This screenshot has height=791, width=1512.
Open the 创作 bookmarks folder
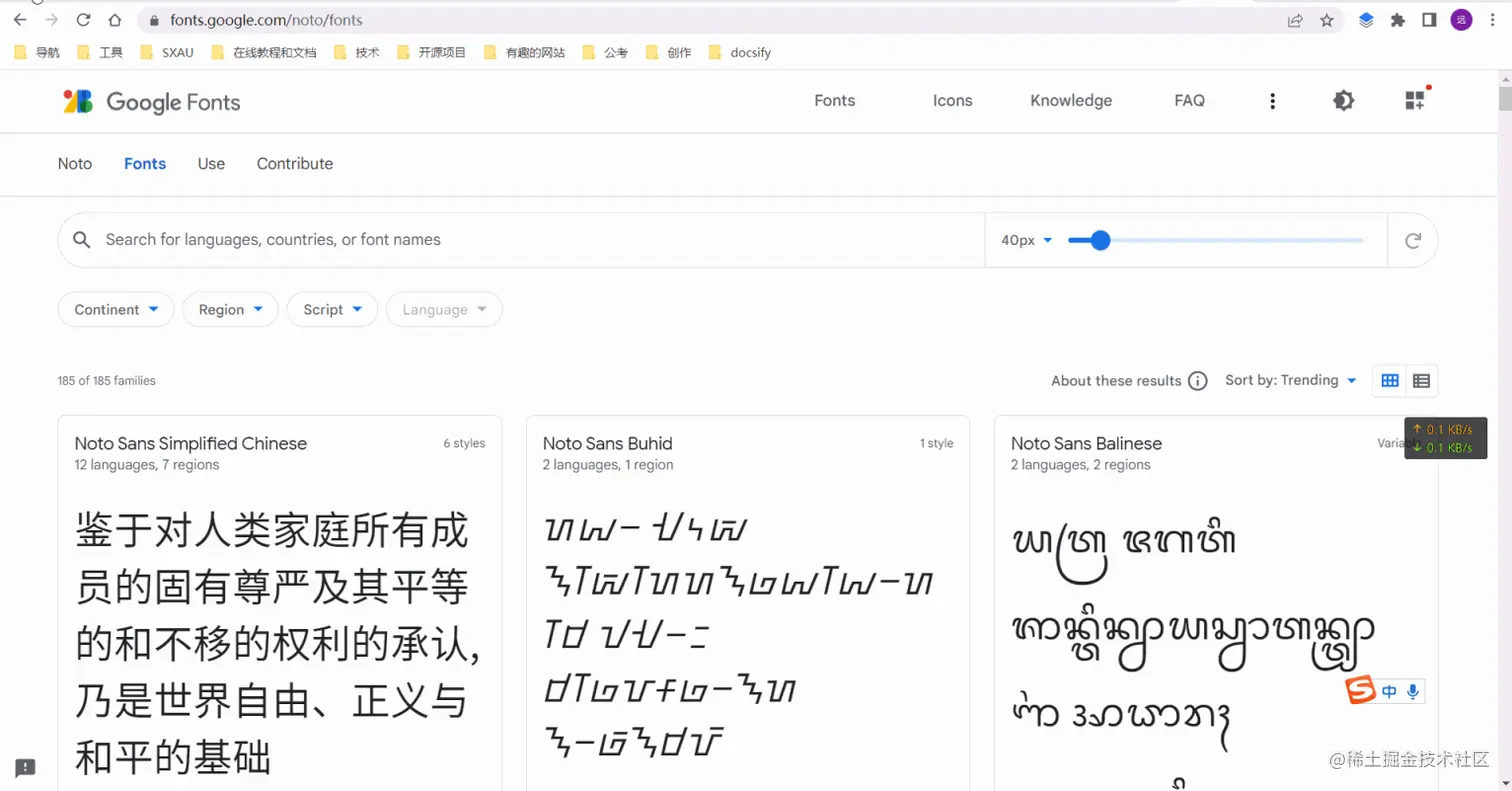tap(669, 52)
